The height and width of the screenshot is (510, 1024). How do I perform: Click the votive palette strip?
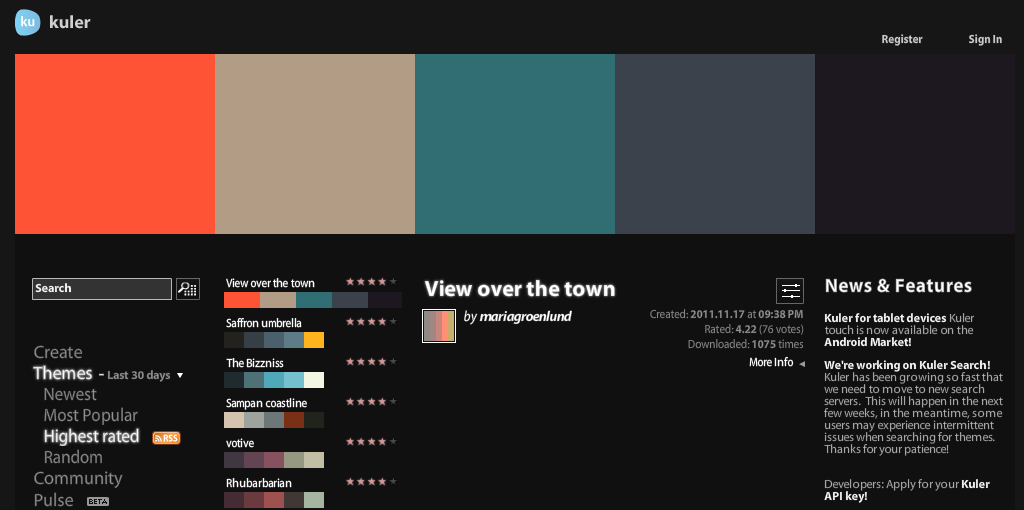click(274, 460)
